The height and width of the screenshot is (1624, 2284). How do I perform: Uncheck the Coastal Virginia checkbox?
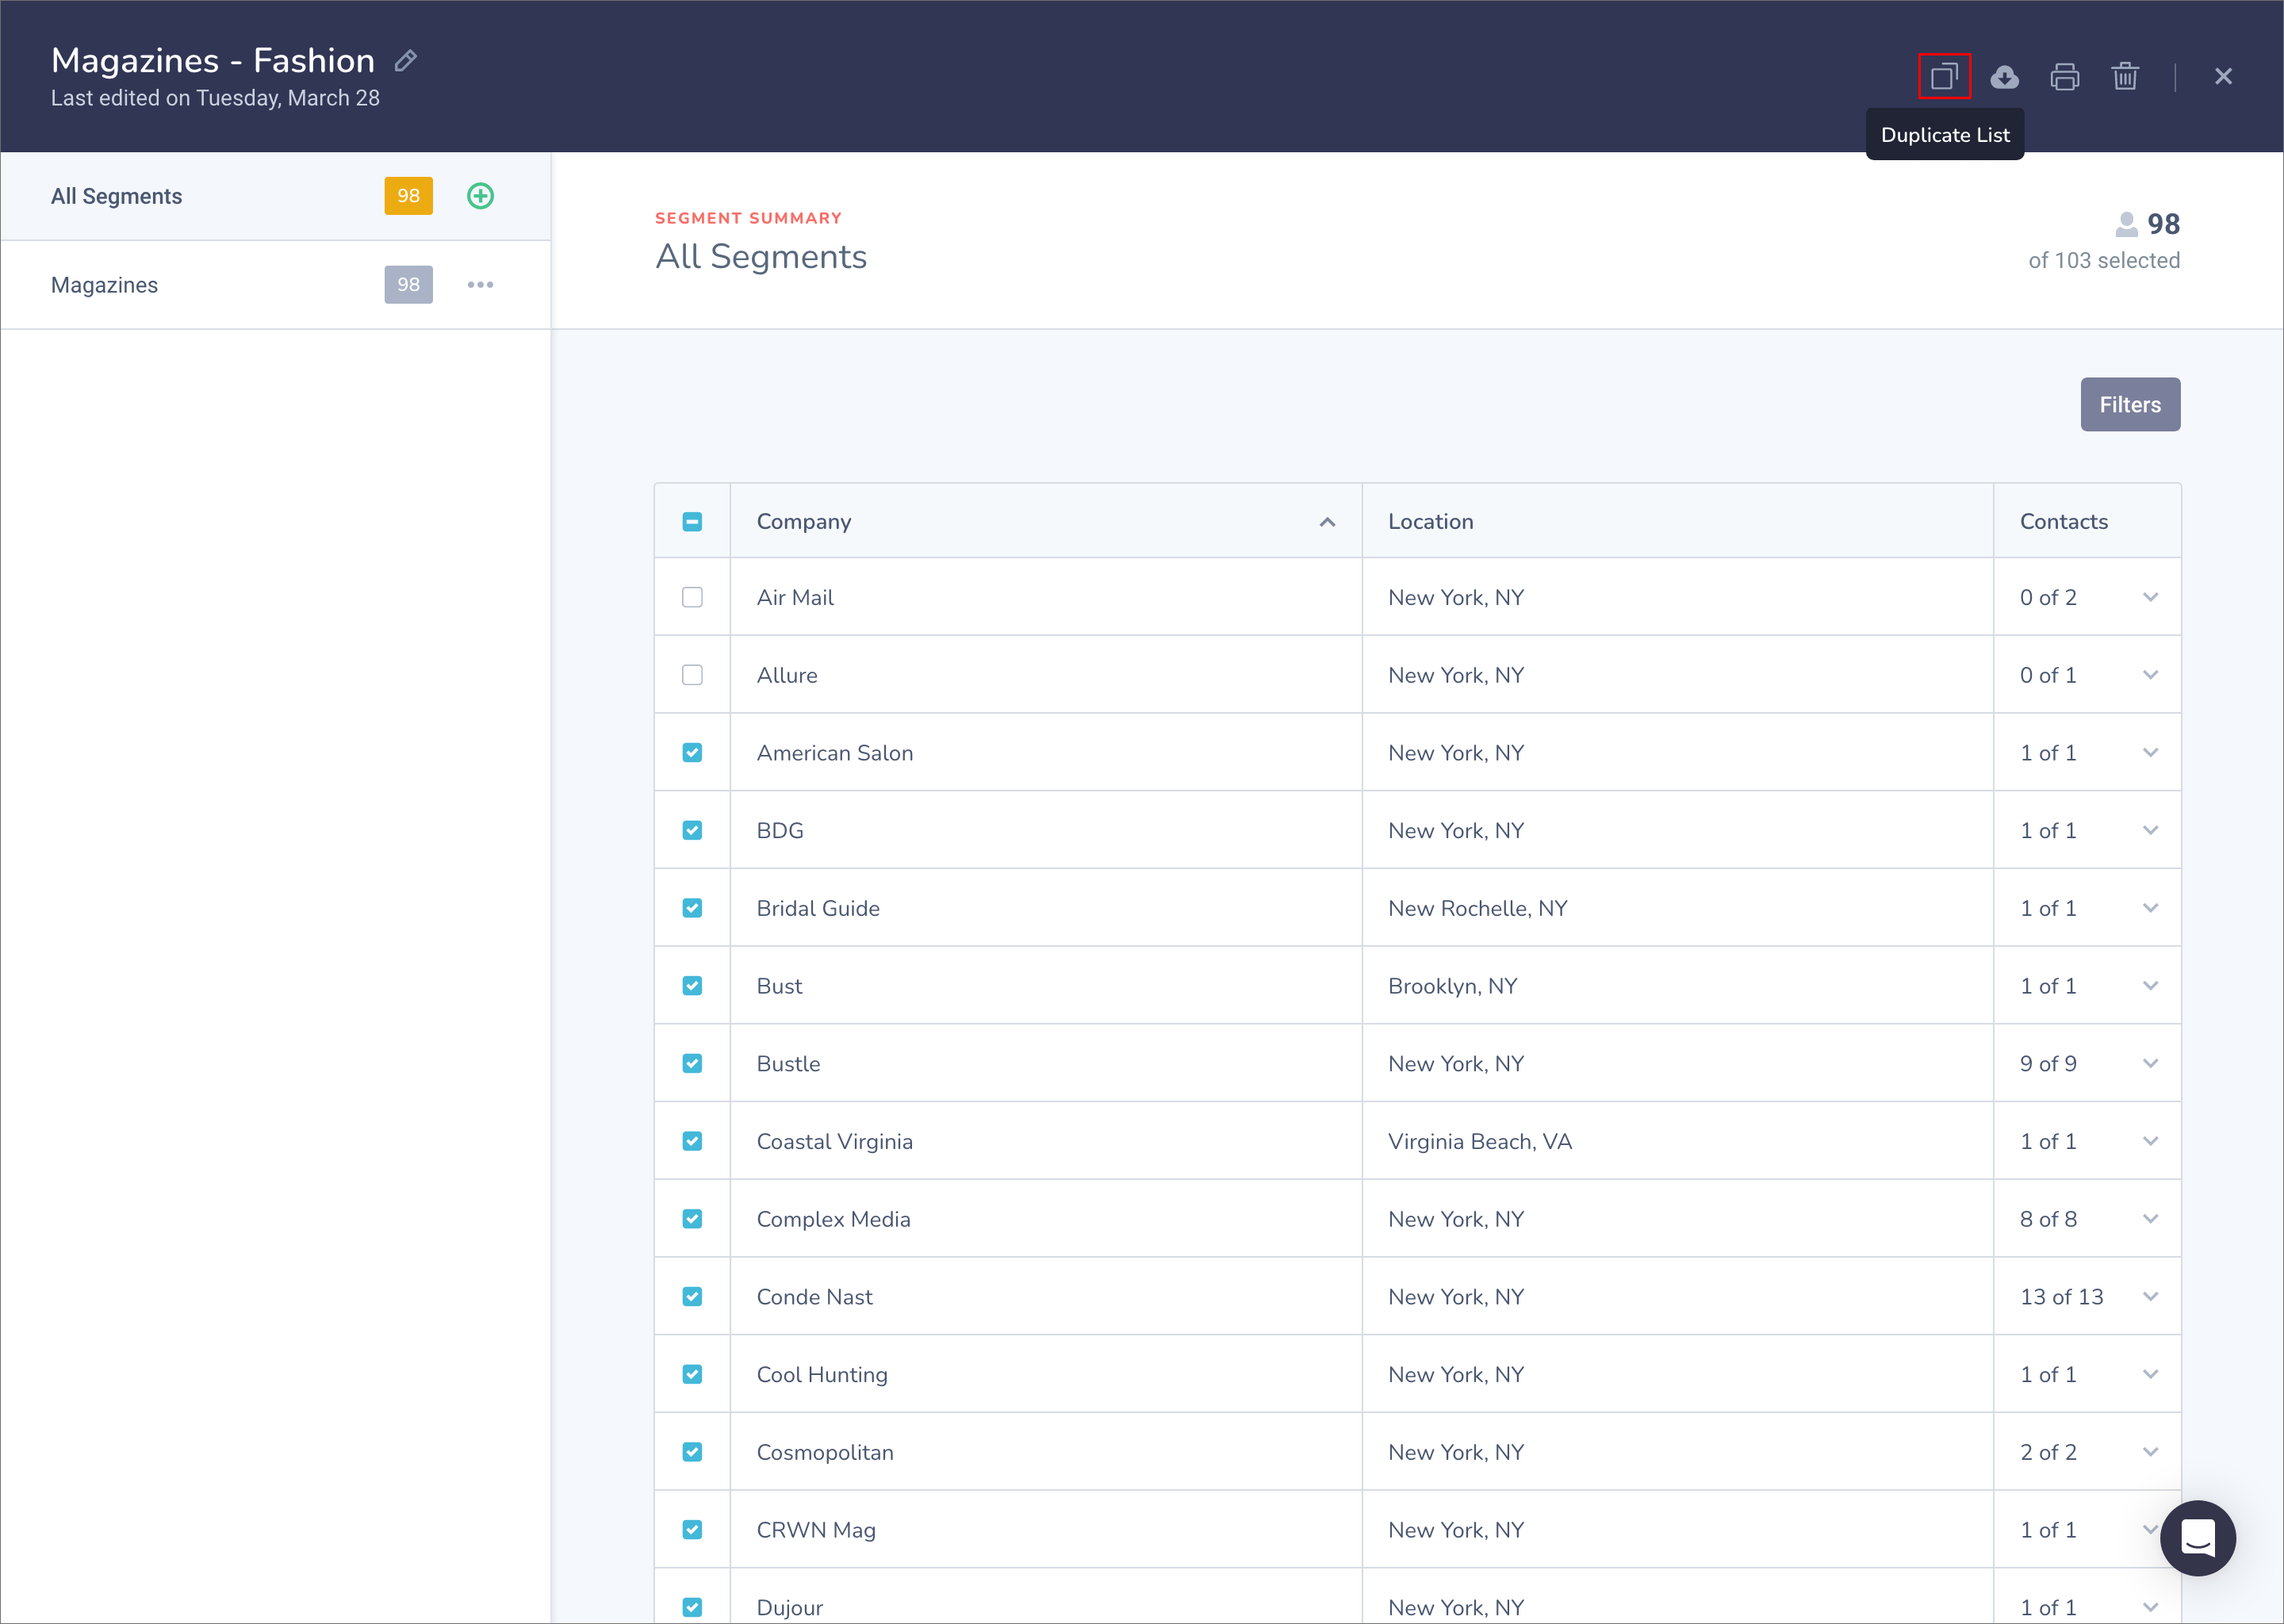pyautogui.click(x=692, y=1141)
